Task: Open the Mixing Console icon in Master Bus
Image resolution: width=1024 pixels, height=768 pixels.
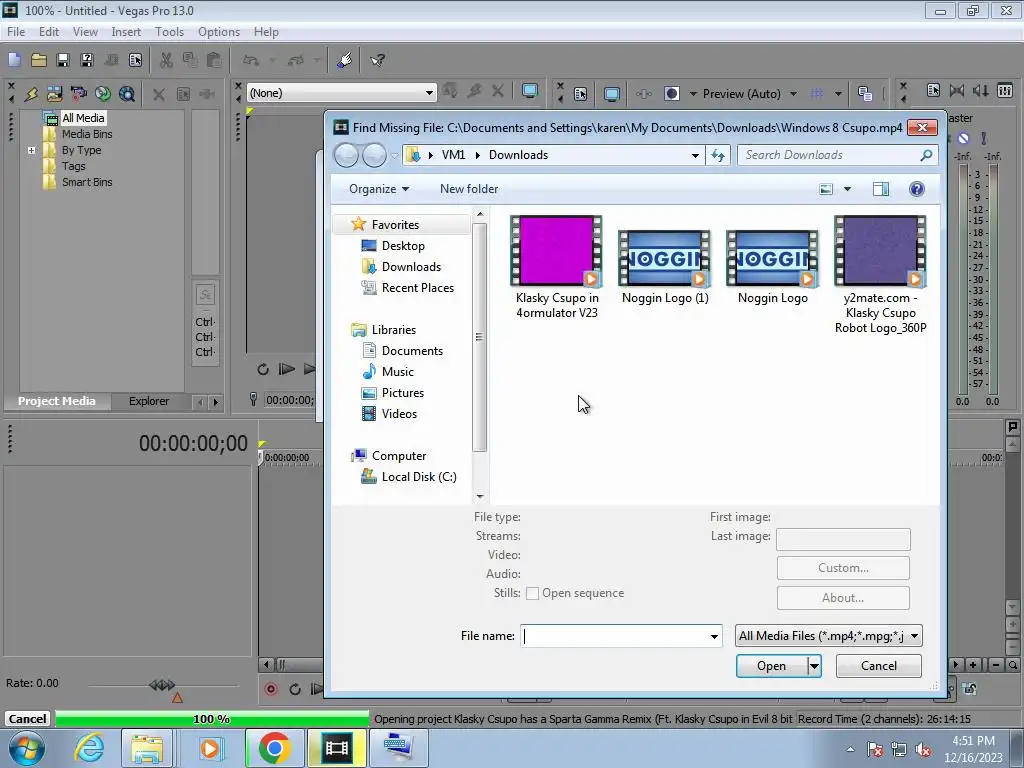Action: (1005, 91)
